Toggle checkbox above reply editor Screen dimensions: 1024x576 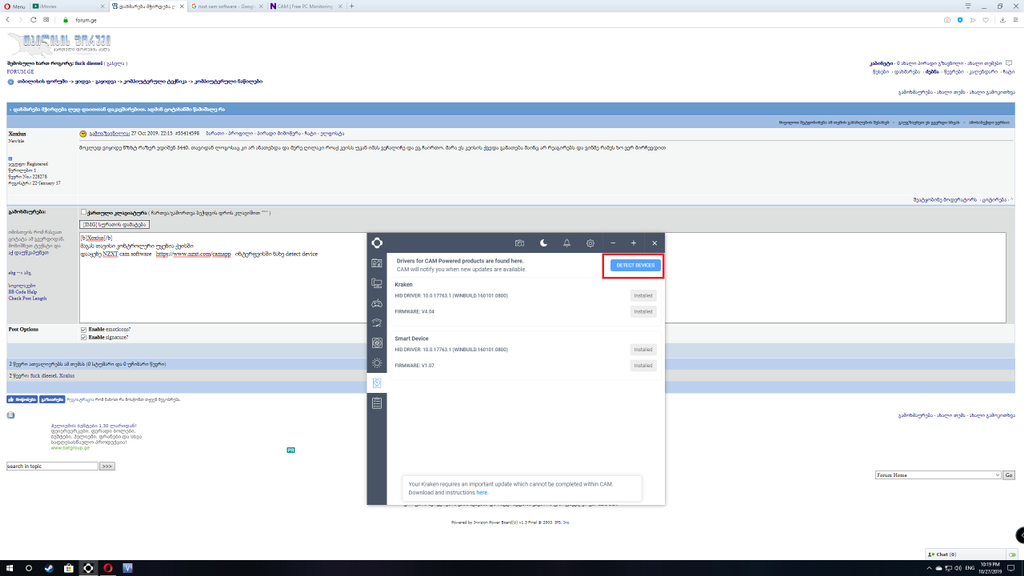tap(84, 212)
